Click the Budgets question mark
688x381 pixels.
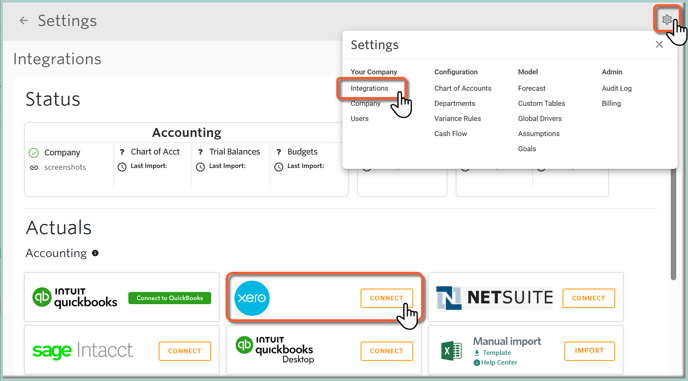click(279, 152)
